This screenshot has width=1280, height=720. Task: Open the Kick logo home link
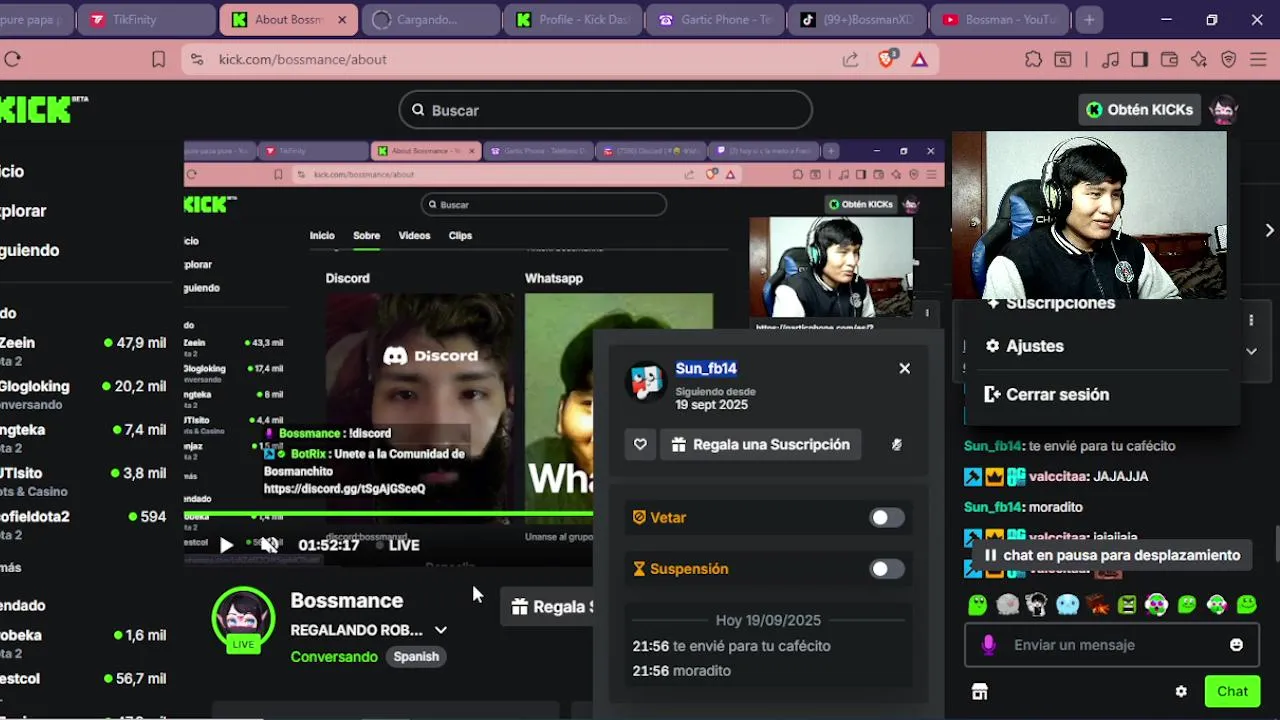(x=38, y=109)
